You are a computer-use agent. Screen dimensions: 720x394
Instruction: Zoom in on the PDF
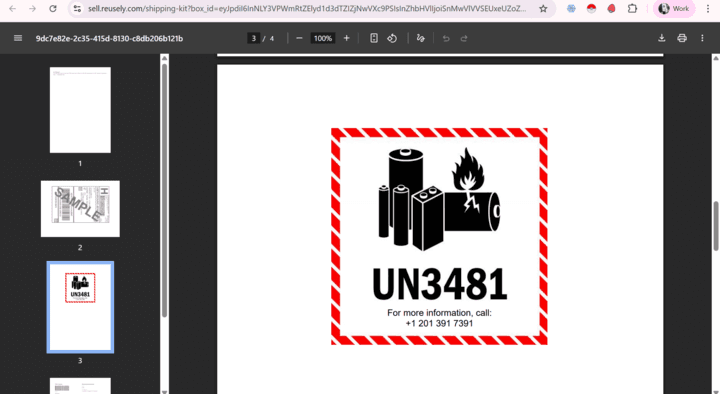(x=347, y=38)
